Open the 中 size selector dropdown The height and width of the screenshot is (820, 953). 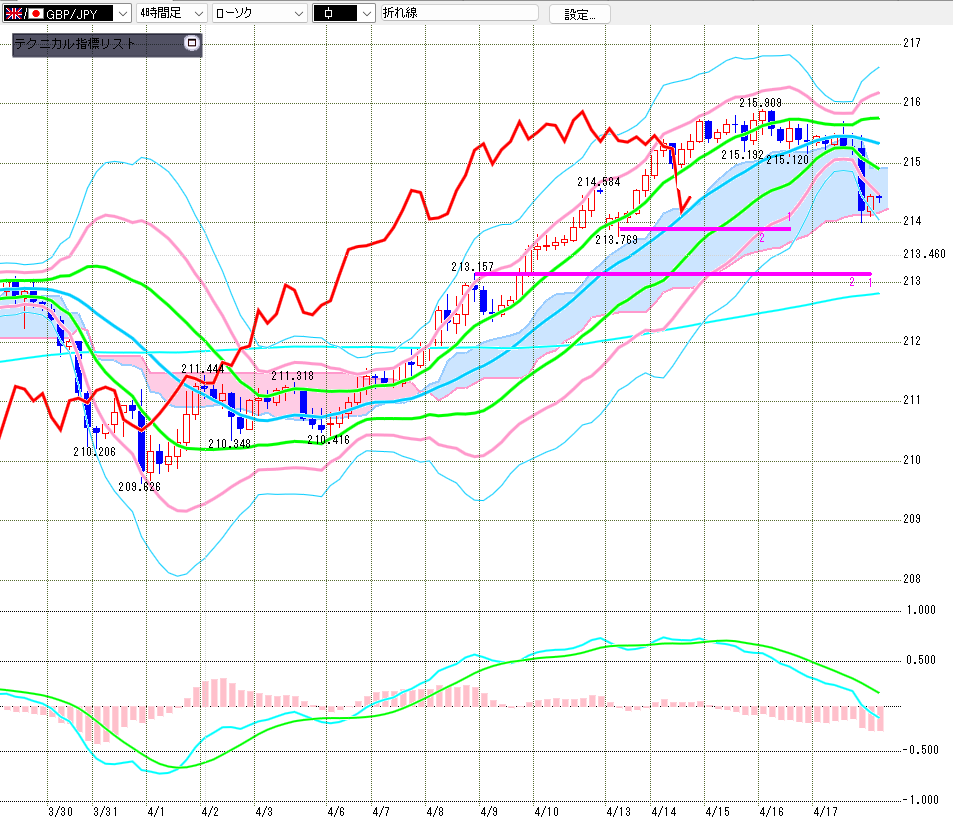tap(366, 13)
